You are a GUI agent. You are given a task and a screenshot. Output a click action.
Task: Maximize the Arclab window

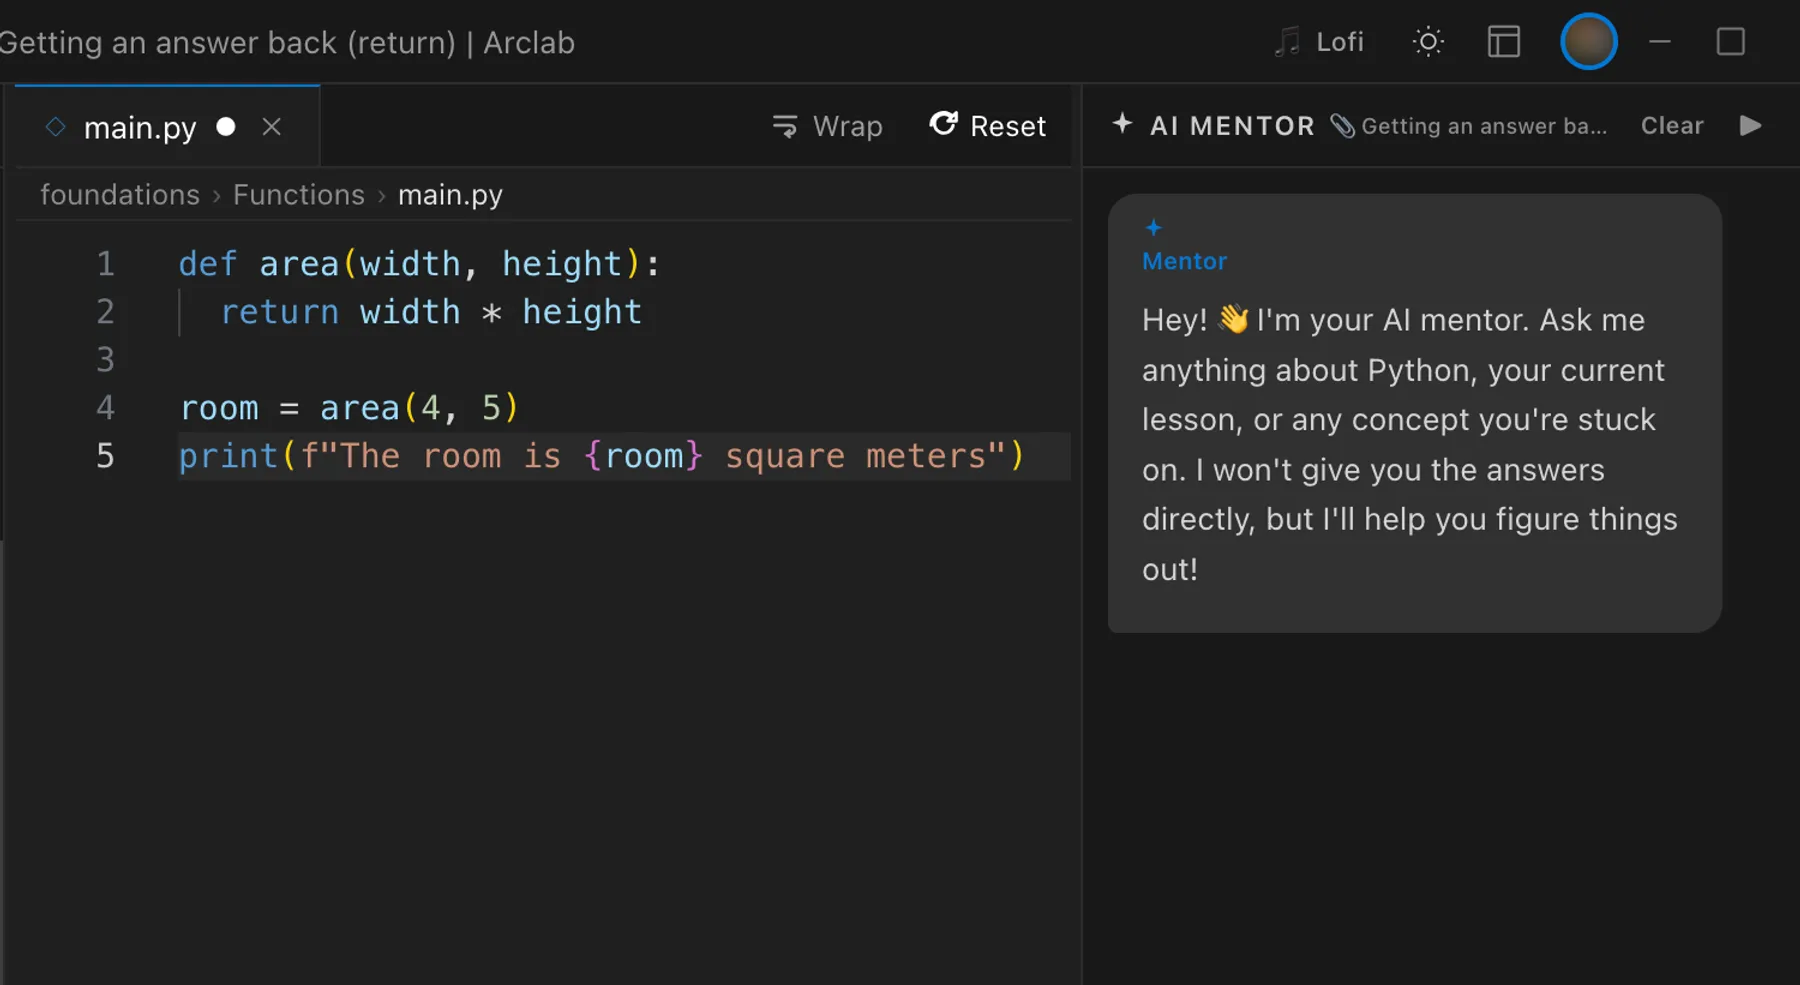1731,42
